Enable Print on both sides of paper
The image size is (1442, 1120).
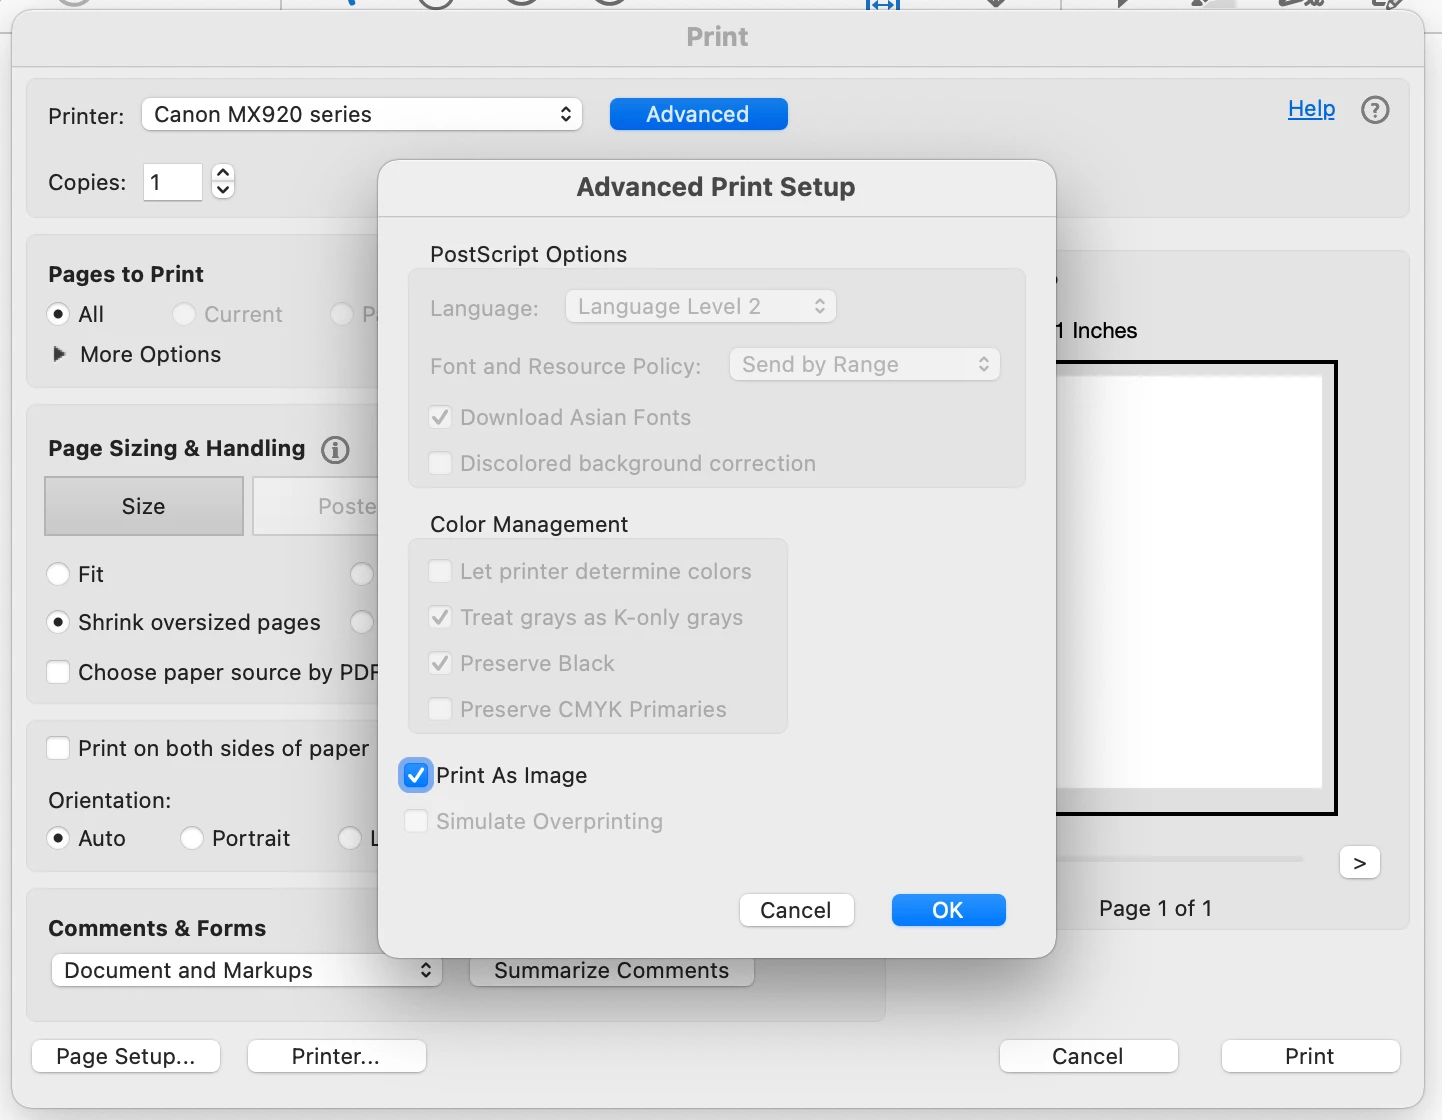58,748
